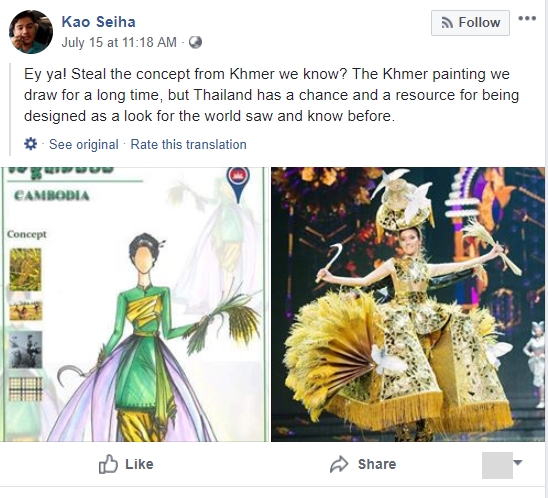Open the post options three-dots menu

(527, 19)
